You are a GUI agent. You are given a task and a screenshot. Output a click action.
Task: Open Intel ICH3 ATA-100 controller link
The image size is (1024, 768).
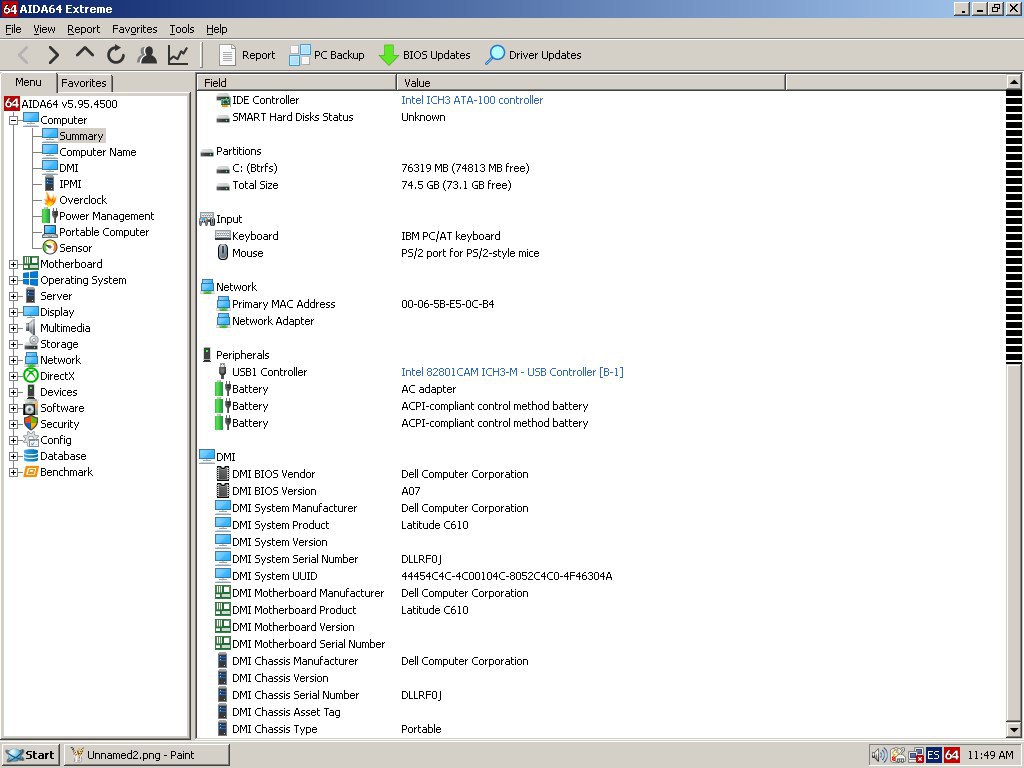pos(472,100)
